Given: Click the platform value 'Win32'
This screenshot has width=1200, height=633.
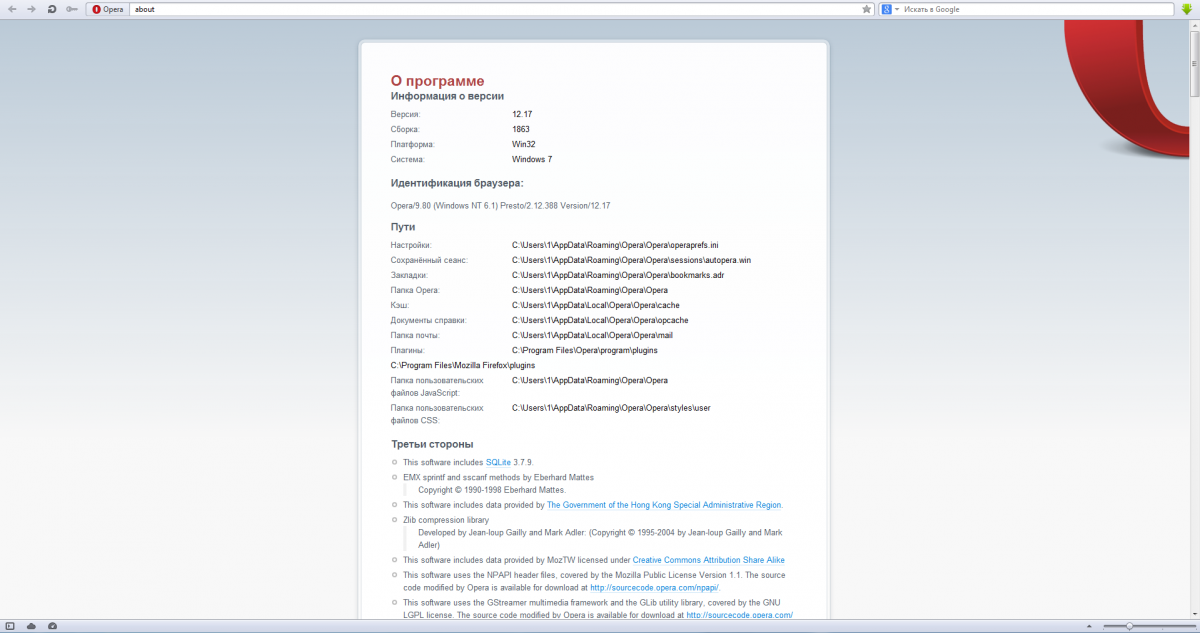Looking at the screenshot, I should click(x=524, y=144).
